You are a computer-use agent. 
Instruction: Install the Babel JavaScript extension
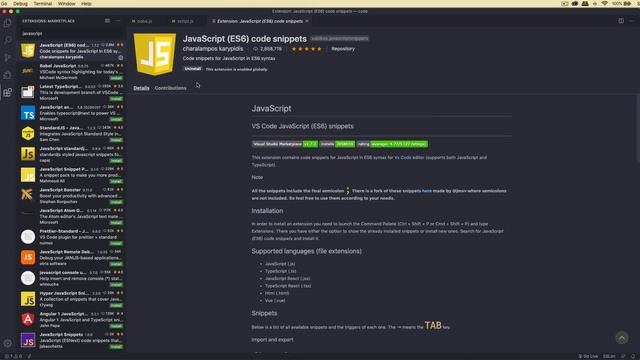pyautogui.click(x=116, y=78)
